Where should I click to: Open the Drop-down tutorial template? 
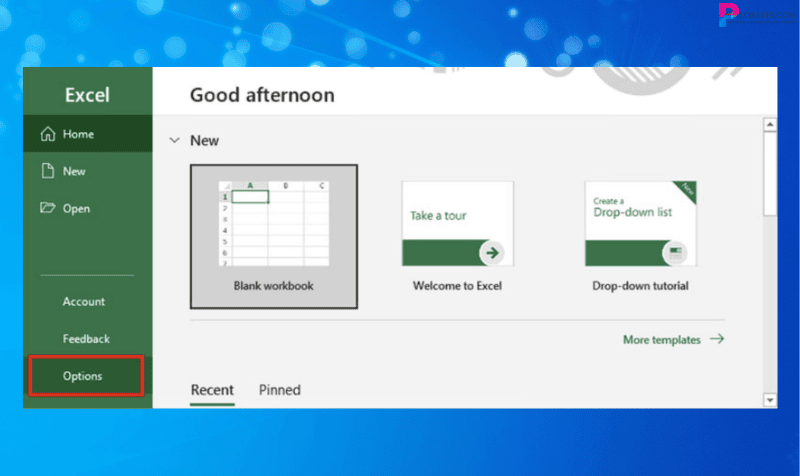[x=640, y=223]
